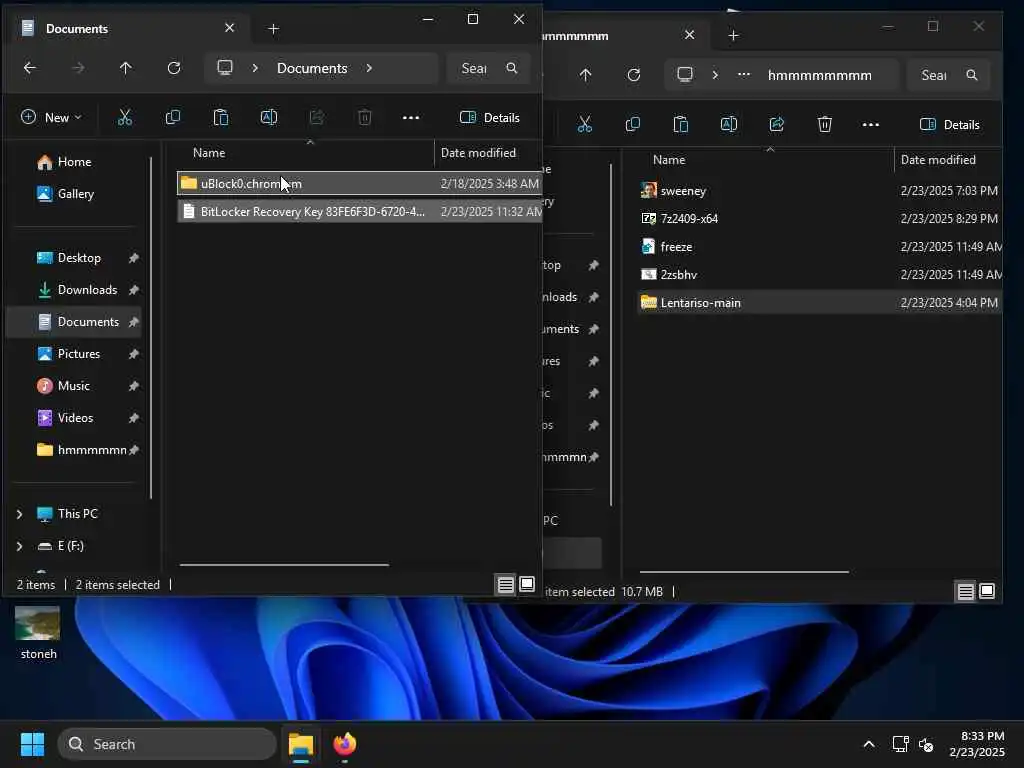Sort by Name column in Documents window
The width and height of the screenshot is (1024, 768).
point(209,153)
